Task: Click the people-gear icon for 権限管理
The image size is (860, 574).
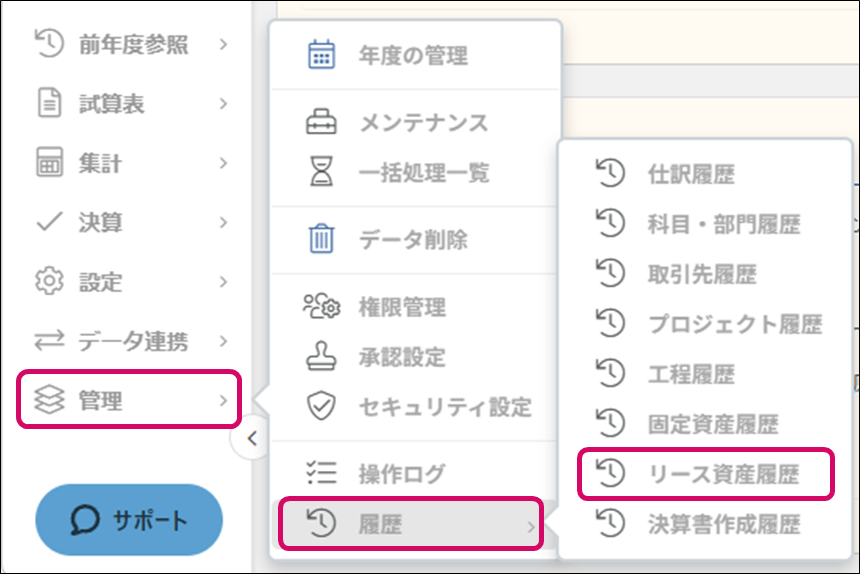Action: pyautogui.click(x=321, y=307)
